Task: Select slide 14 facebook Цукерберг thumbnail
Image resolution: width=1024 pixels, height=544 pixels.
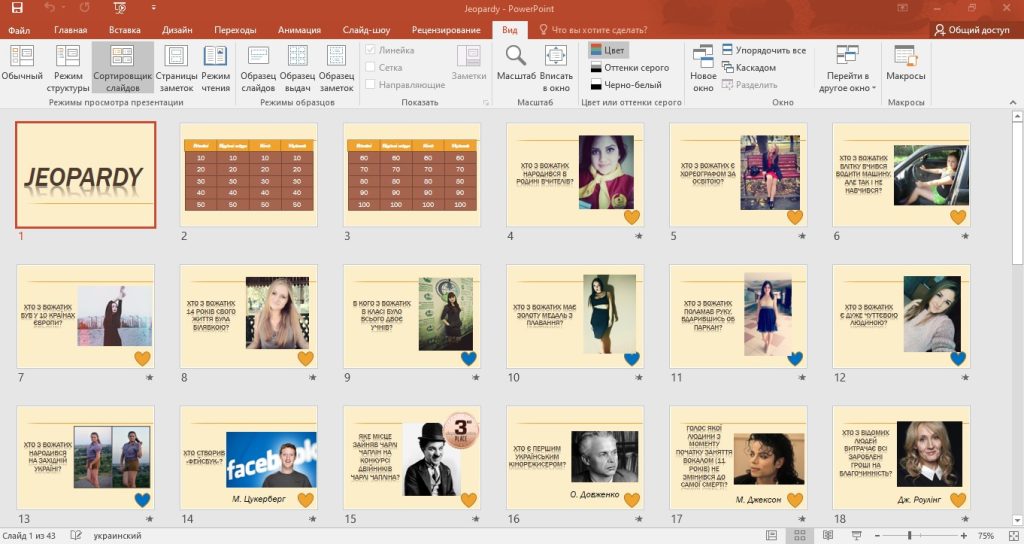Action: point(249,458)
